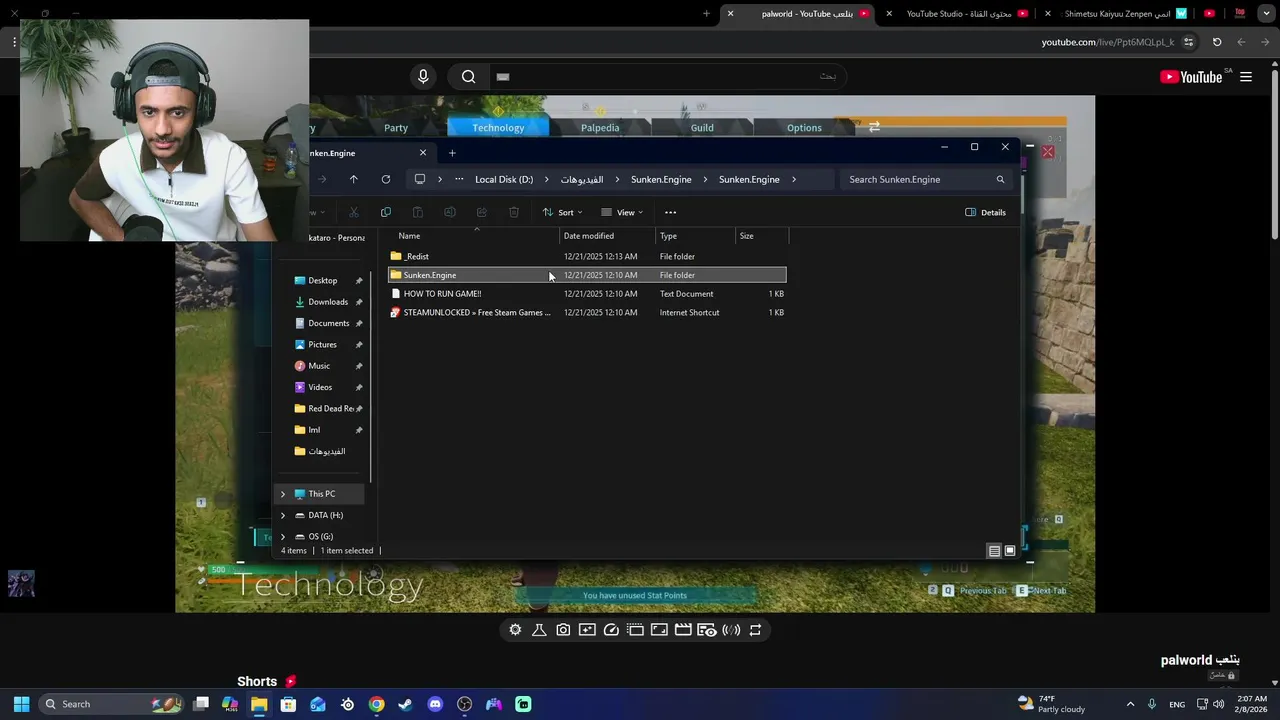Close the Sunken.Engine Explorer tab
1280x720 pixels.
(x=423, y=153)
